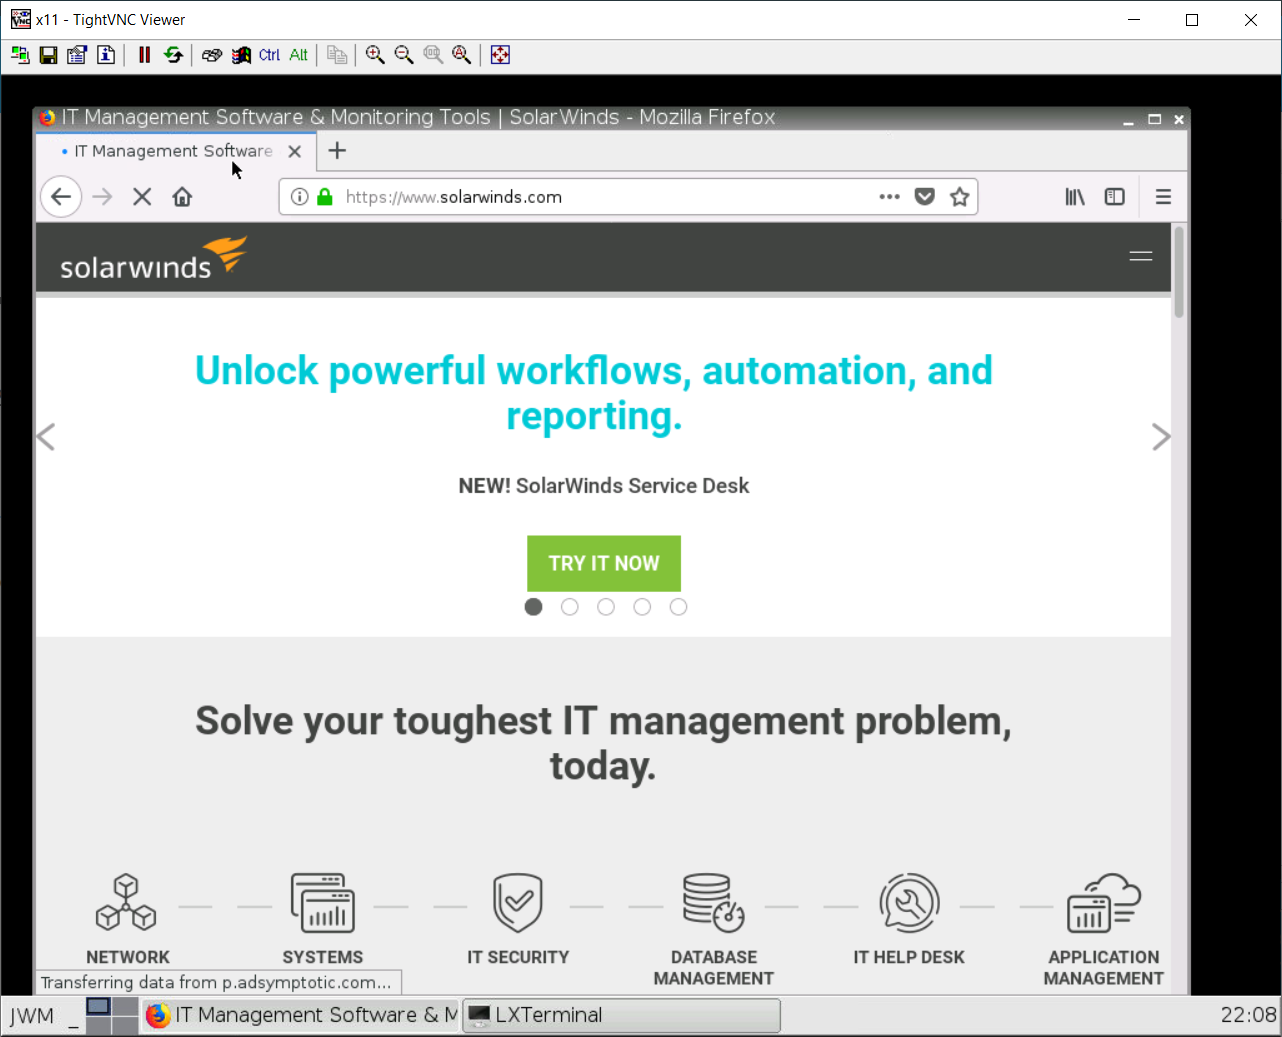Click the IT Help Desk wrench icon

click(909, 902)
